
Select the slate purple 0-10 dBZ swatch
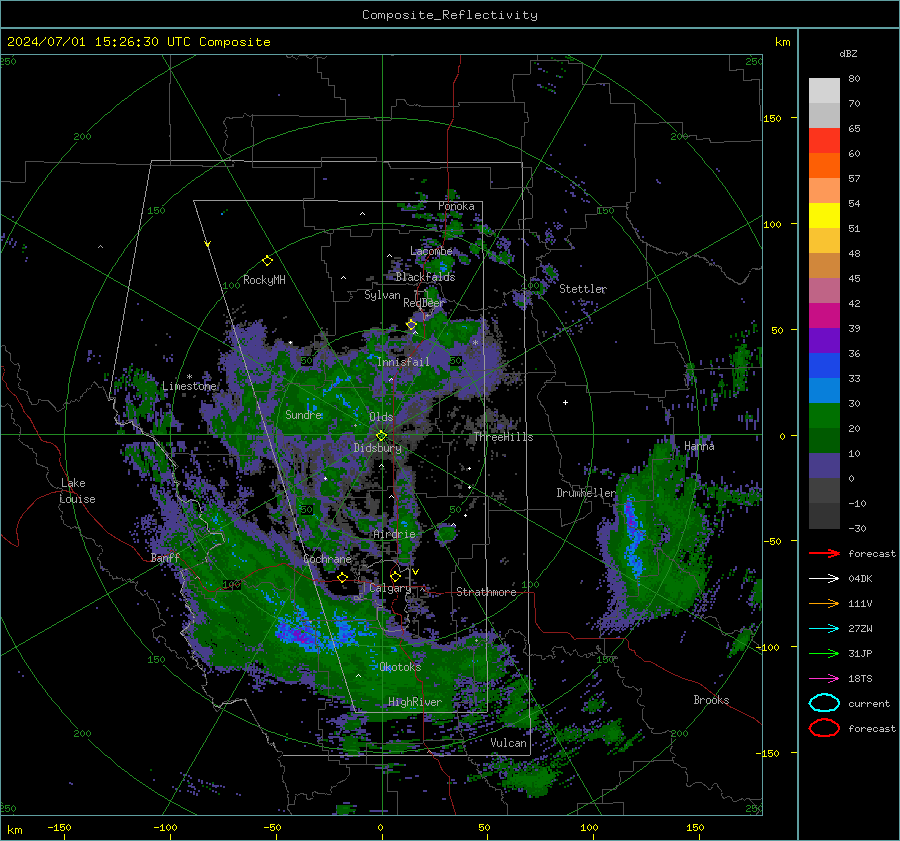(824, 466)
